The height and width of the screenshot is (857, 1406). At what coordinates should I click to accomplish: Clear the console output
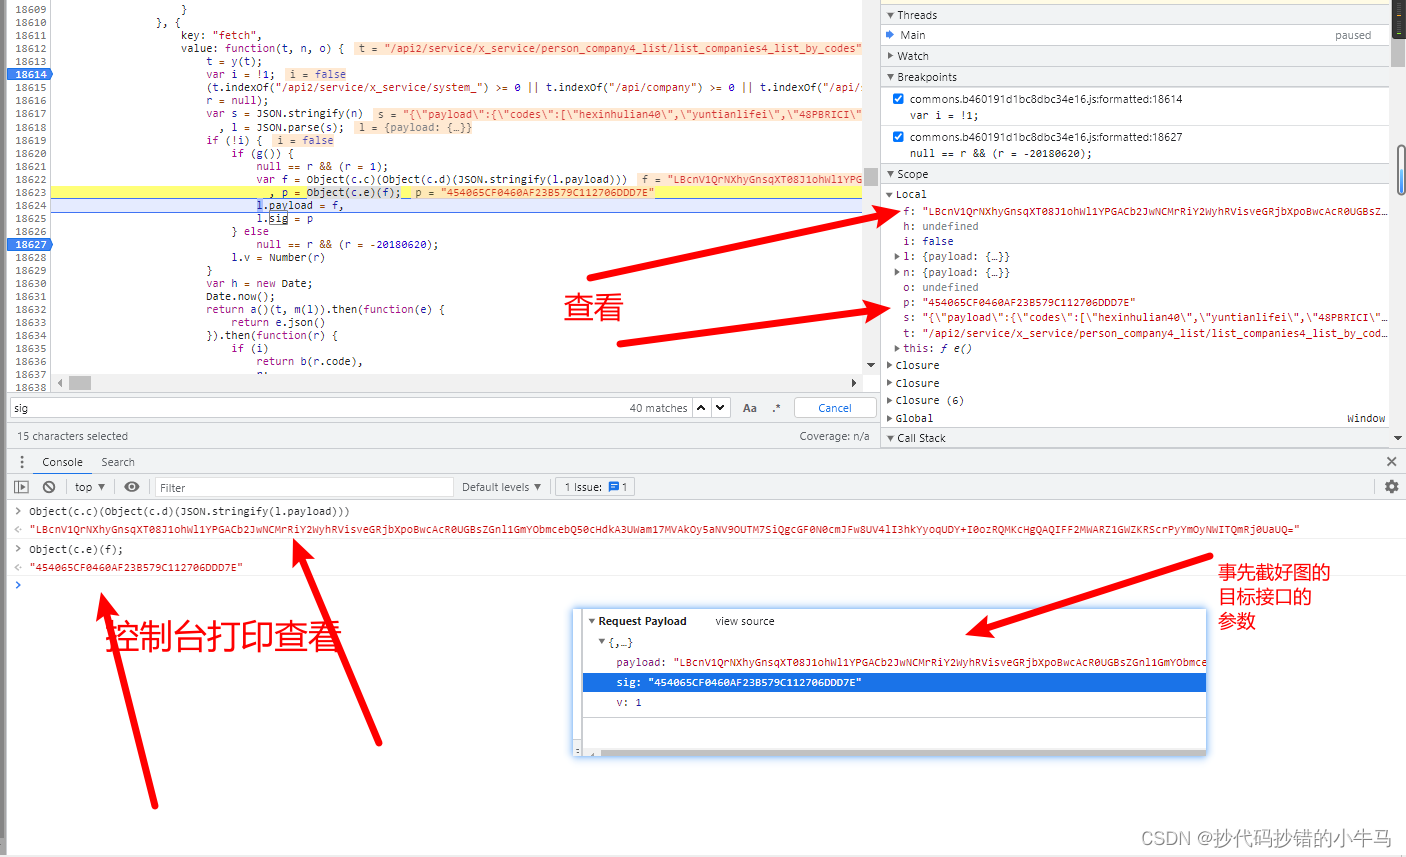coord(49,487)
